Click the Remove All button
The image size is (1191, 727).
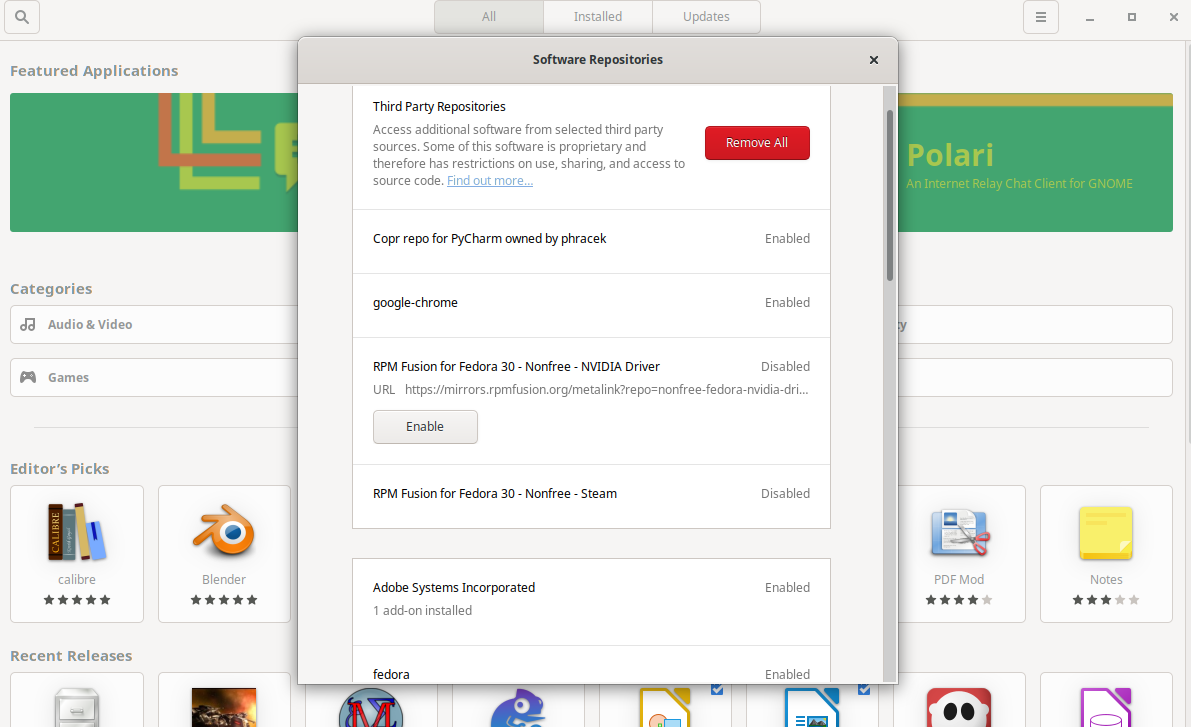pos(757,143)
